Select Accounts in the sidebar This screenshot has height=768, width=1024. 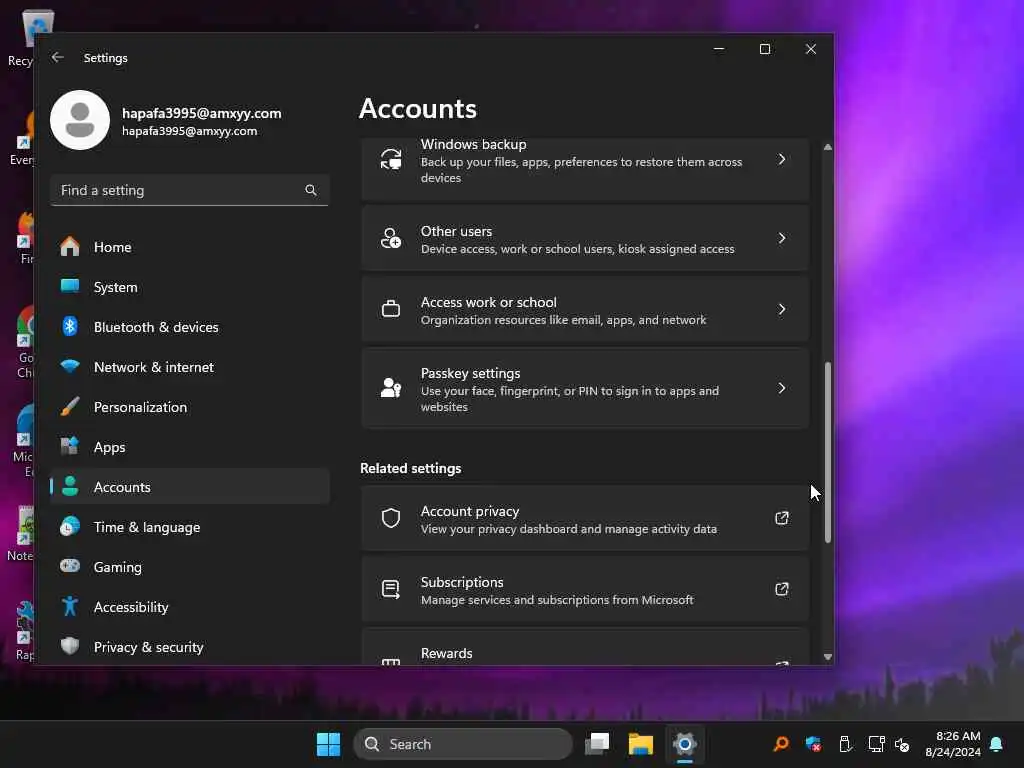[189, 487]
